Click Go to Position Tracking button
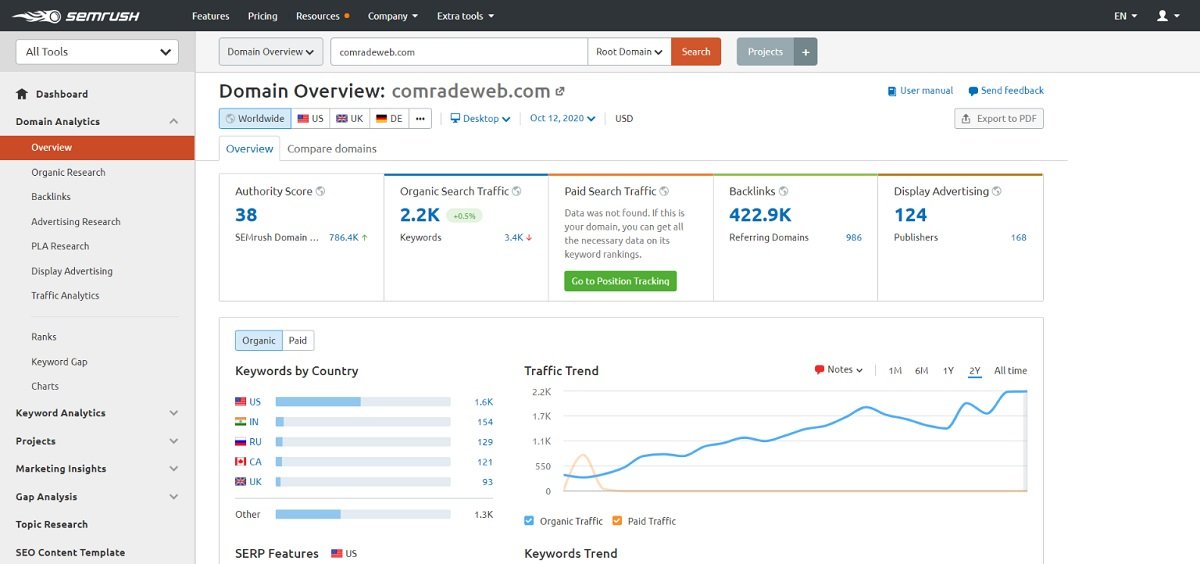 tap(620, 281)
